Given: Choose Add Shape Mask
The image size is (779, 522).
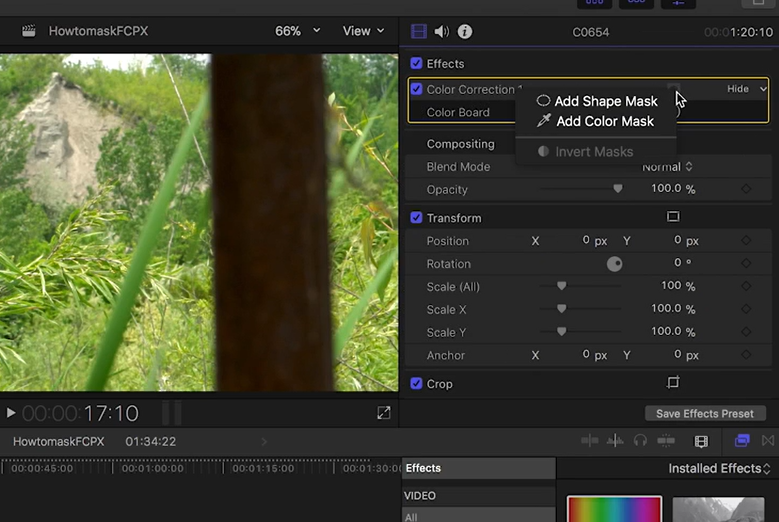Looking at the screenshot, I should tap(597, 101).
